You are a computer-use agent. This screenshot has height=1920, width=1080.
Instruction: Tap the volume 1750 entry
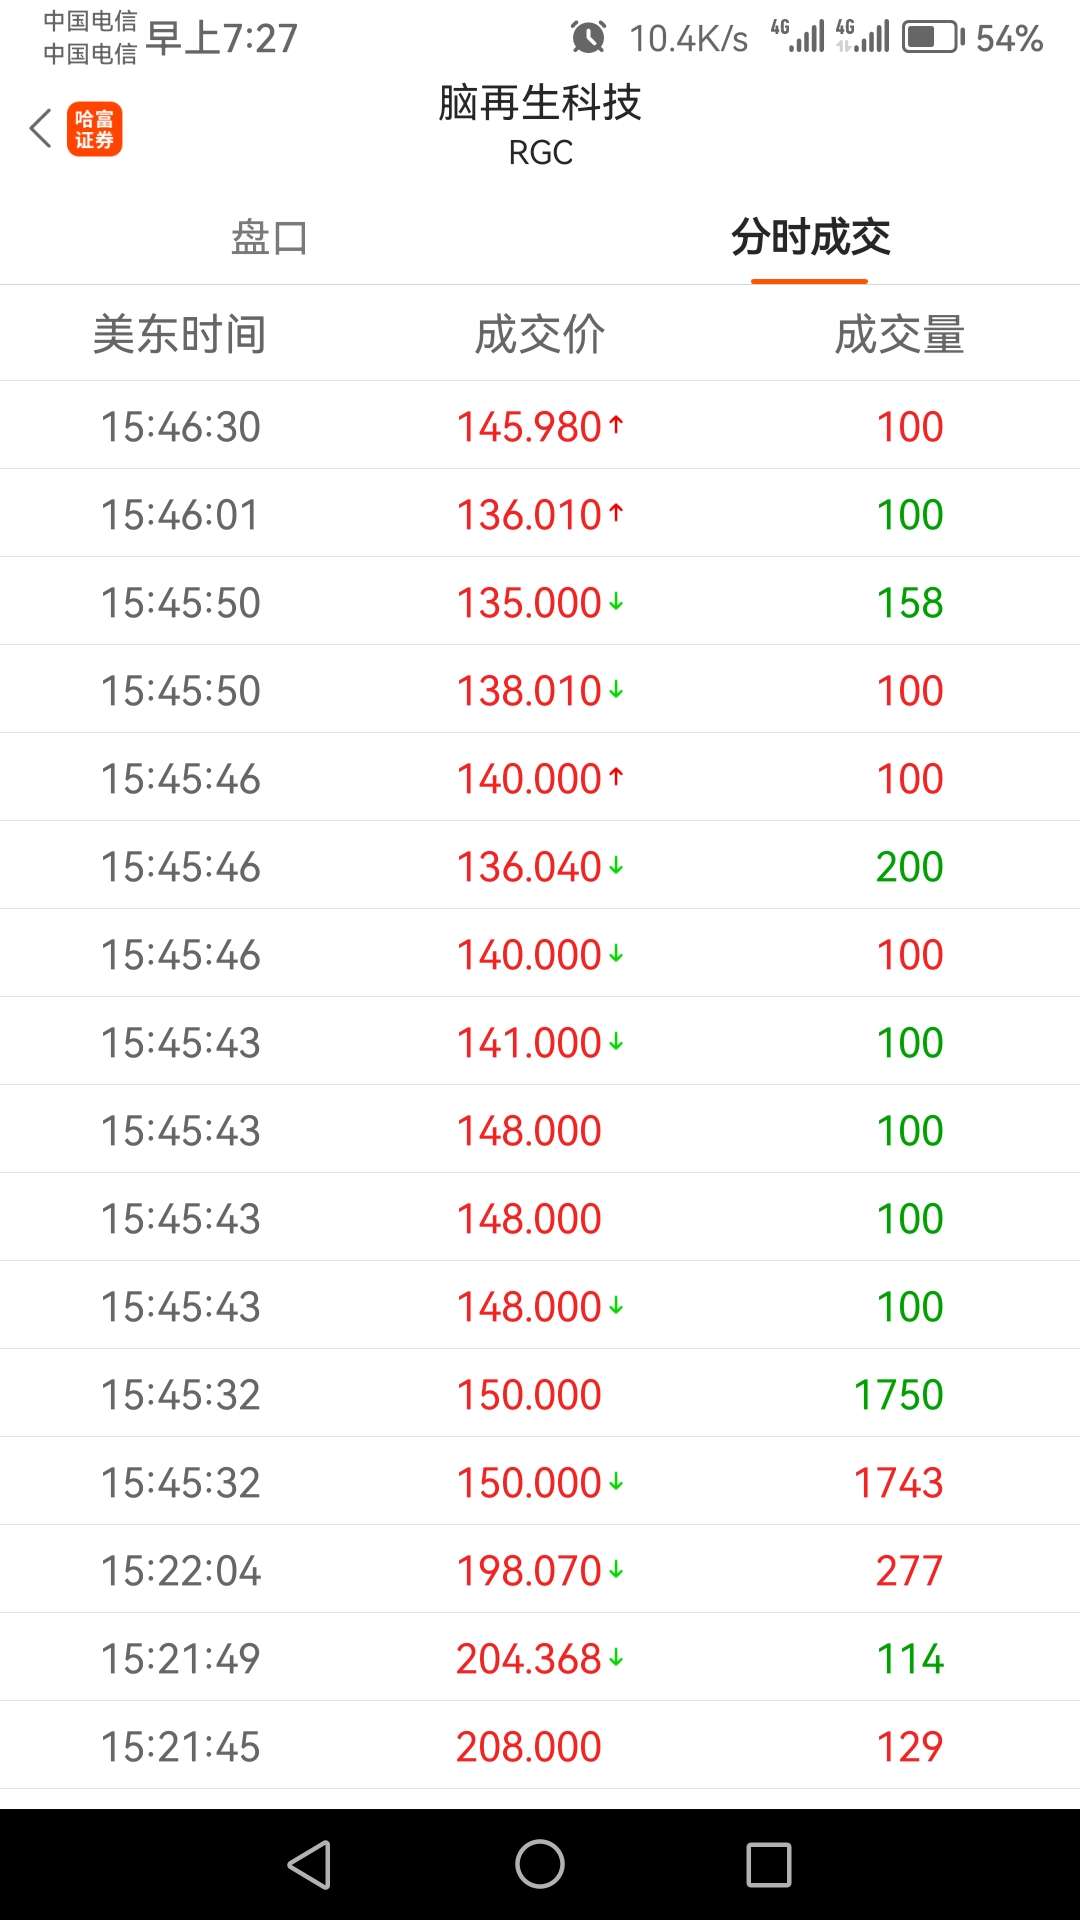tap(898, 1394)
